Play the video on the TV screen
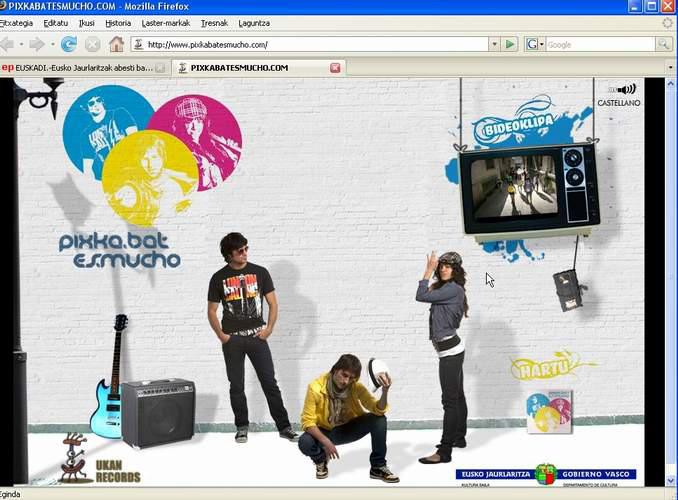678x500 pixels. coord(514,186)
